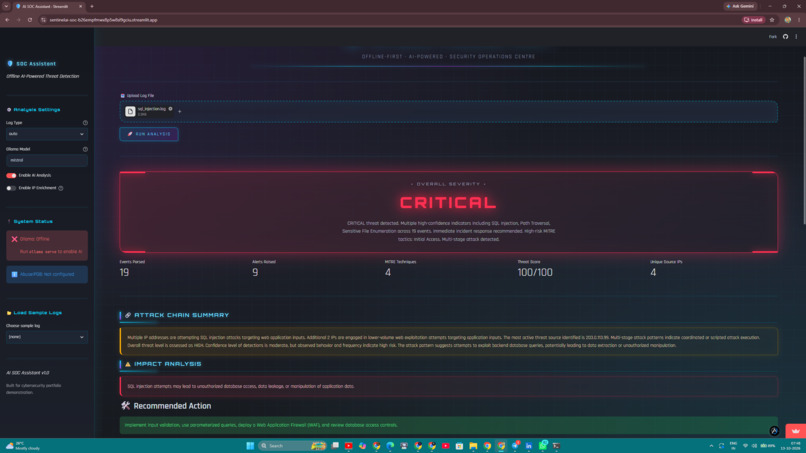Focus the address bar URL

[x=103, y=20]
